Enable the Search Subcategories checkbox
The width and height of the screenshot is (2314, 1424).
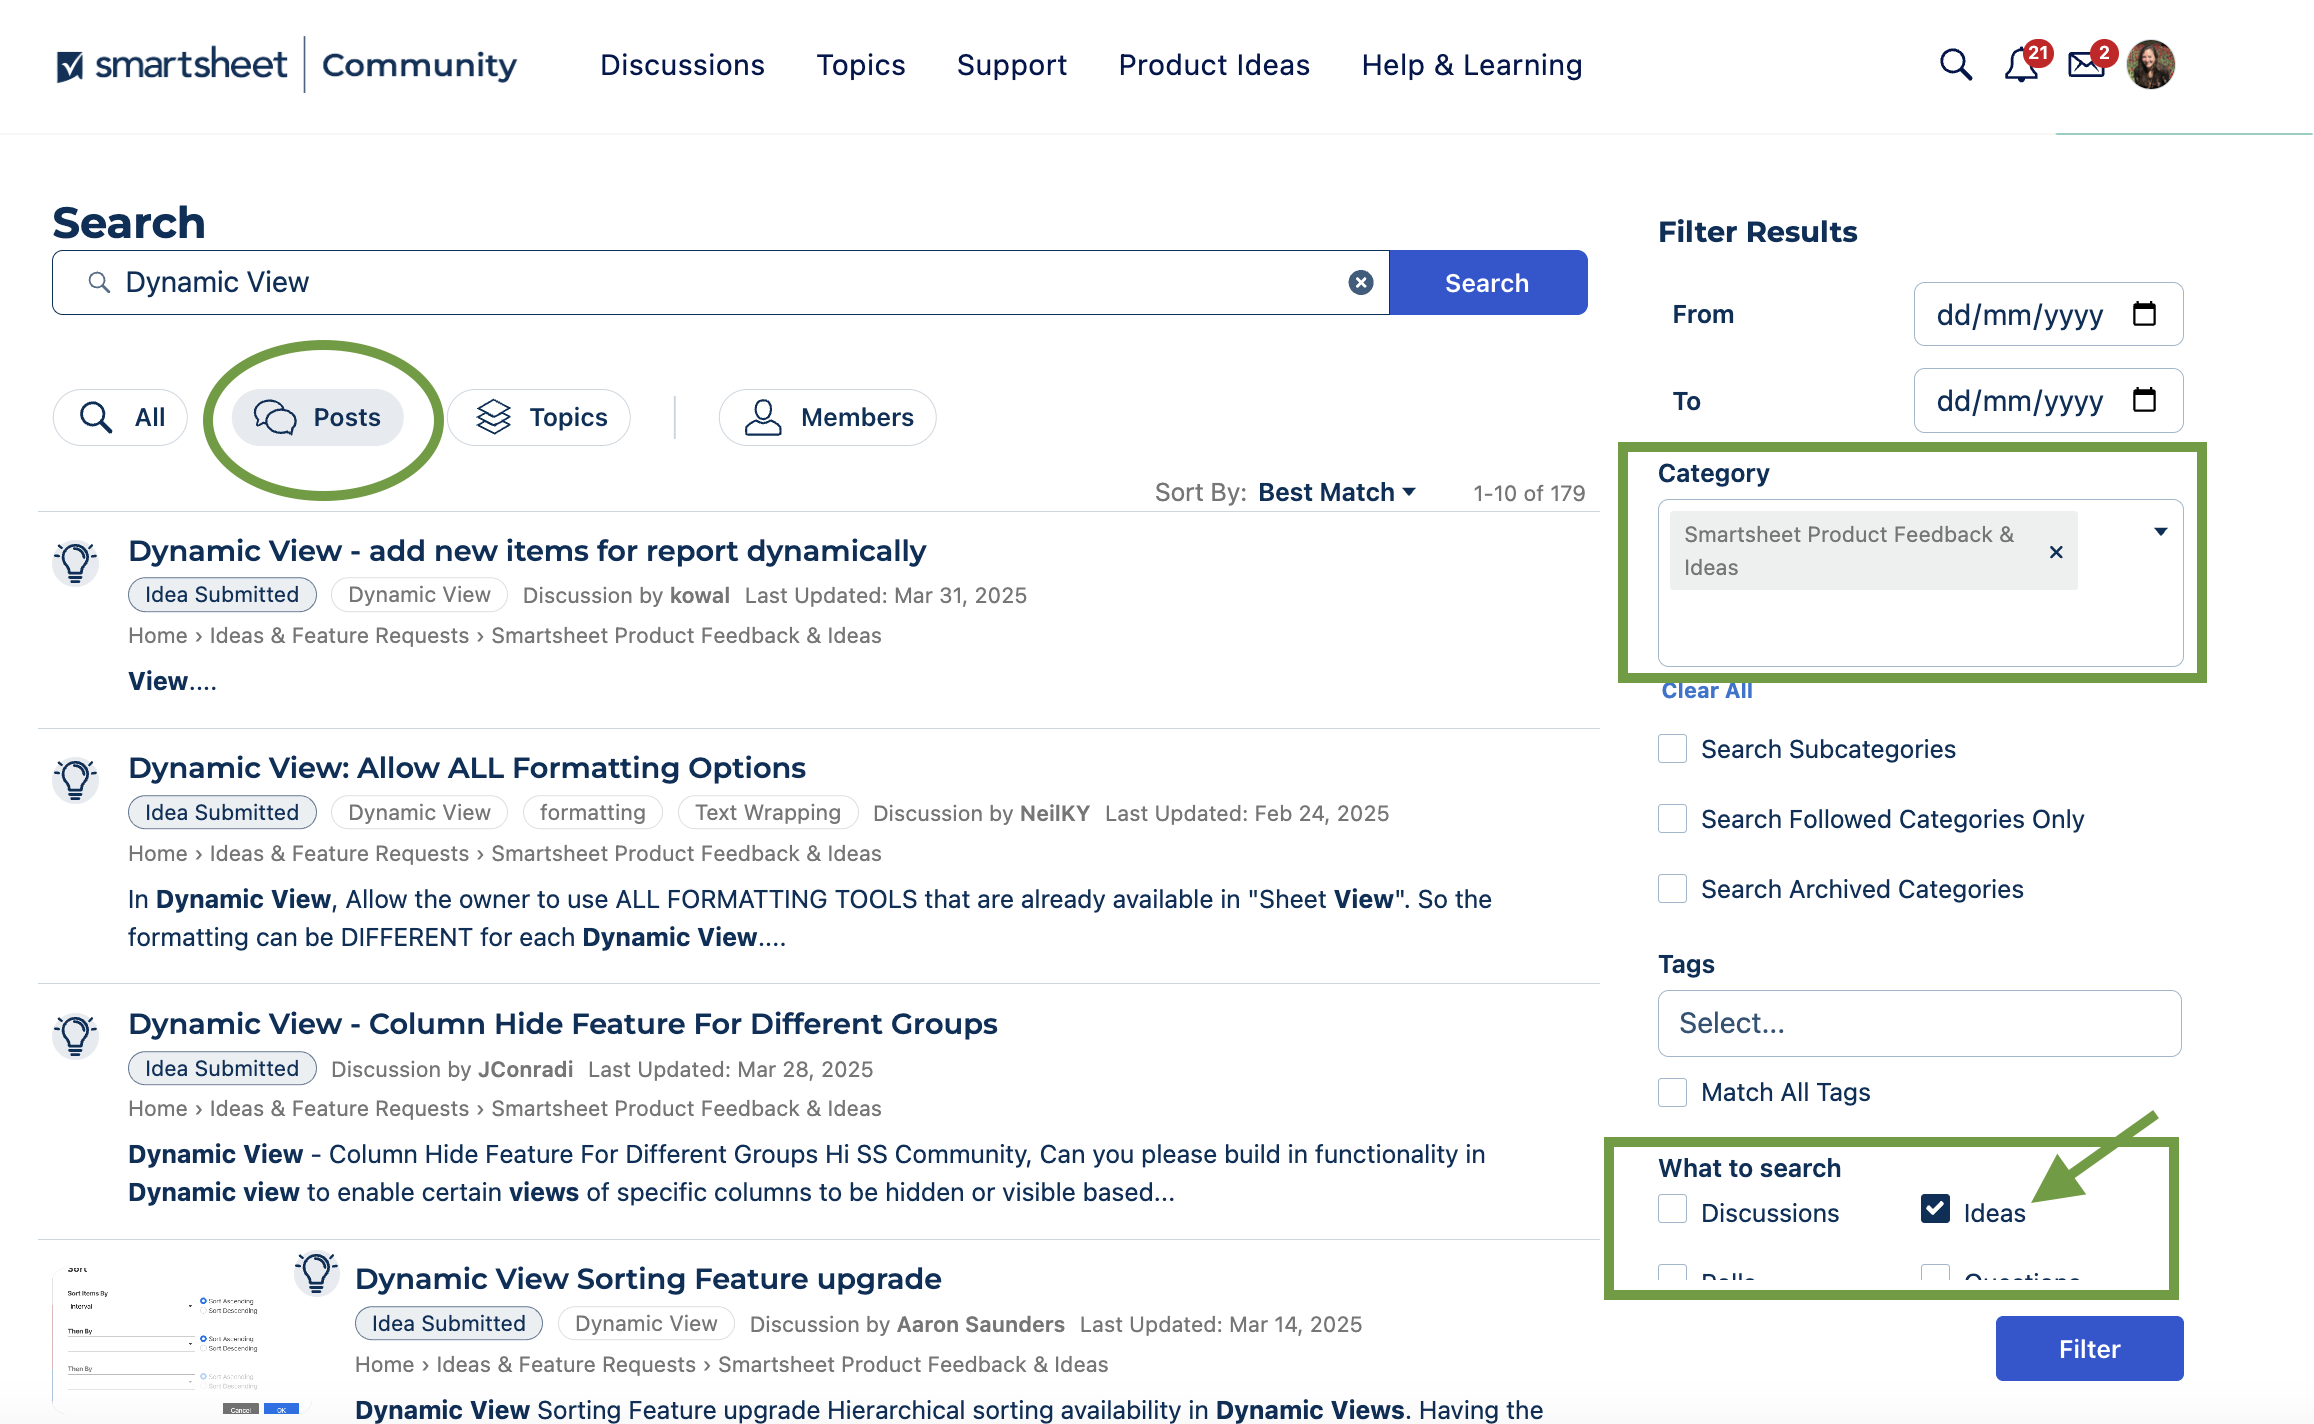[1673, 749]
